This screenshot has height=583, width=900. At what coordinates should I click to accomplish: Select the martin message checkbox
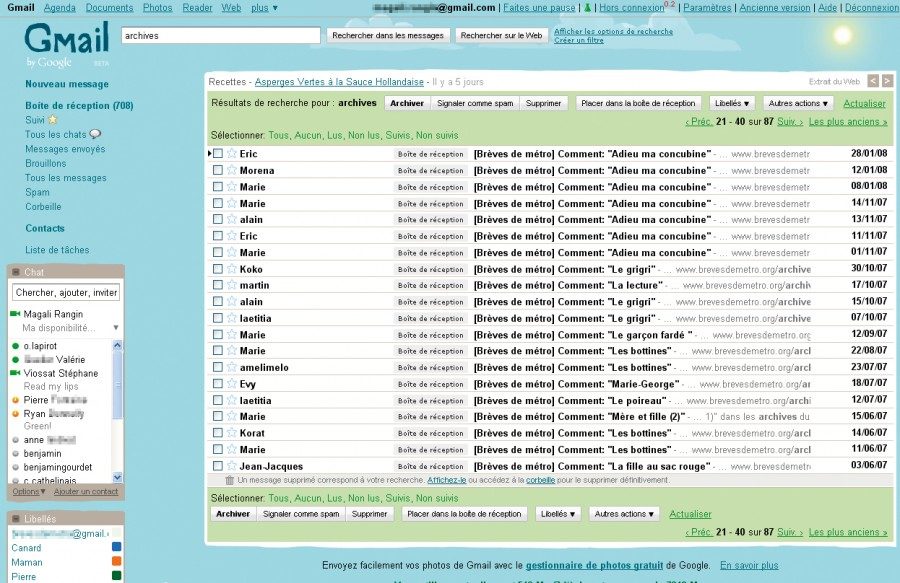tap(218, 285)
